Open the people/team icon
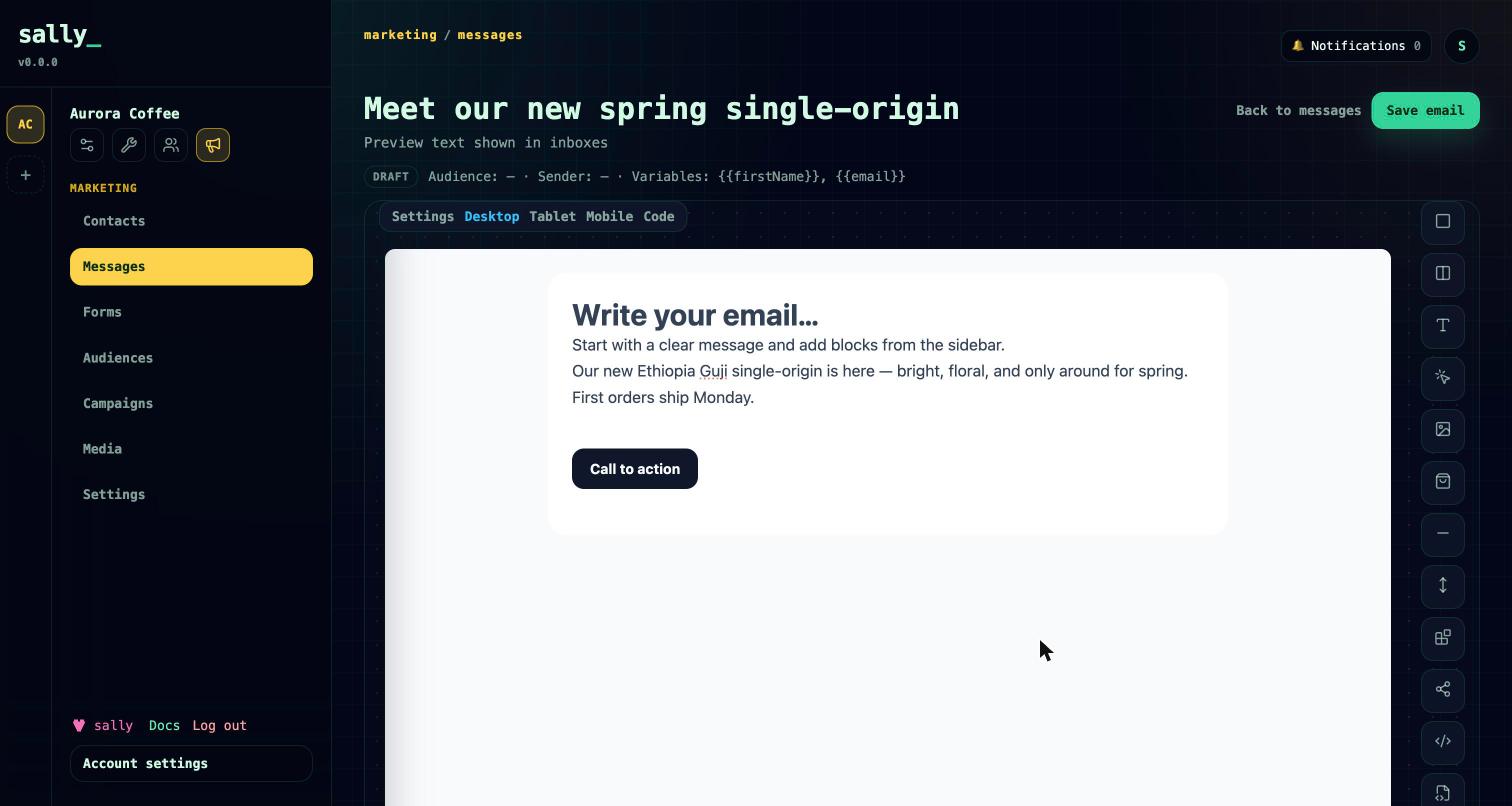The width and height of the screenshot is (1512, 806). tap(171, 145)
